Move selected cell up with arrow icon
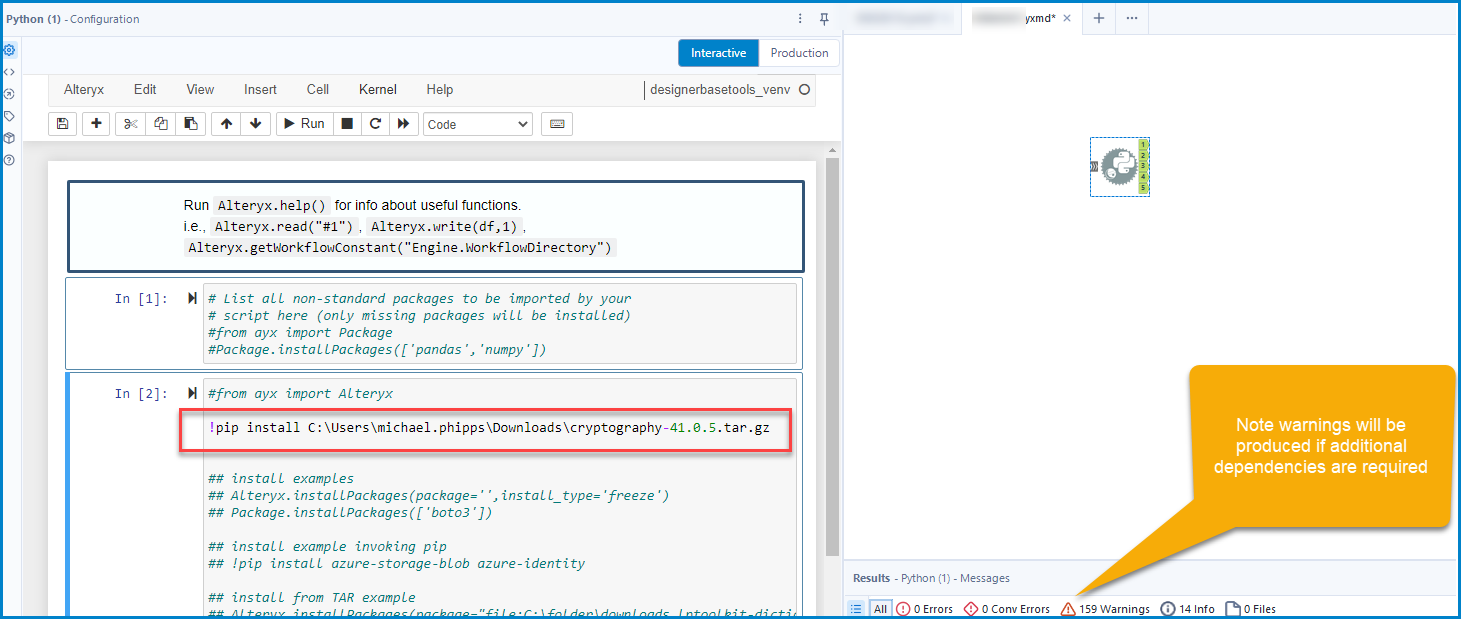 click(226, 124)
